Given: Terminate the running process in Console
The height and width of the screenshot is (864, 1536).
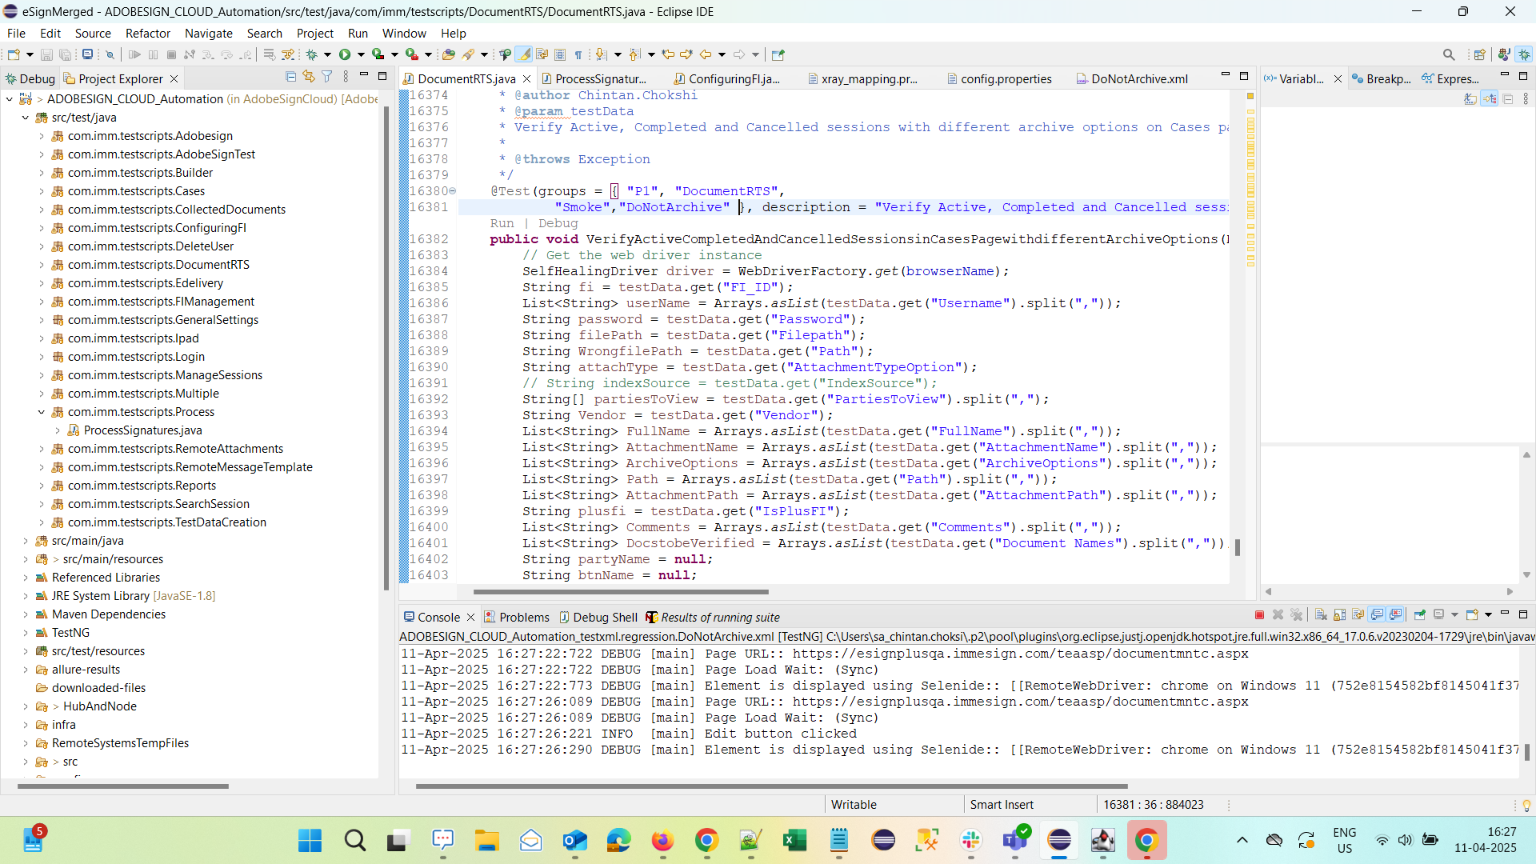Looking at the screenshot, I should (x=1259, y=615).
